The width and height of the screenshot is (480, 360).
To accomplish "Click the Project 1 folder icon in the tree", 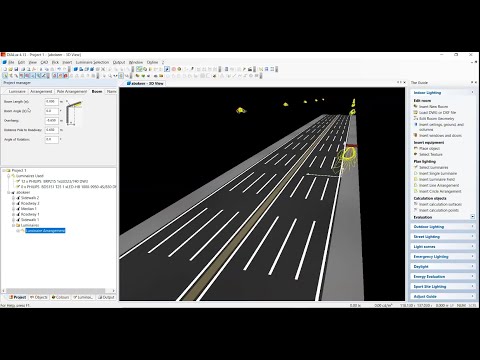I will click(9, 170).
